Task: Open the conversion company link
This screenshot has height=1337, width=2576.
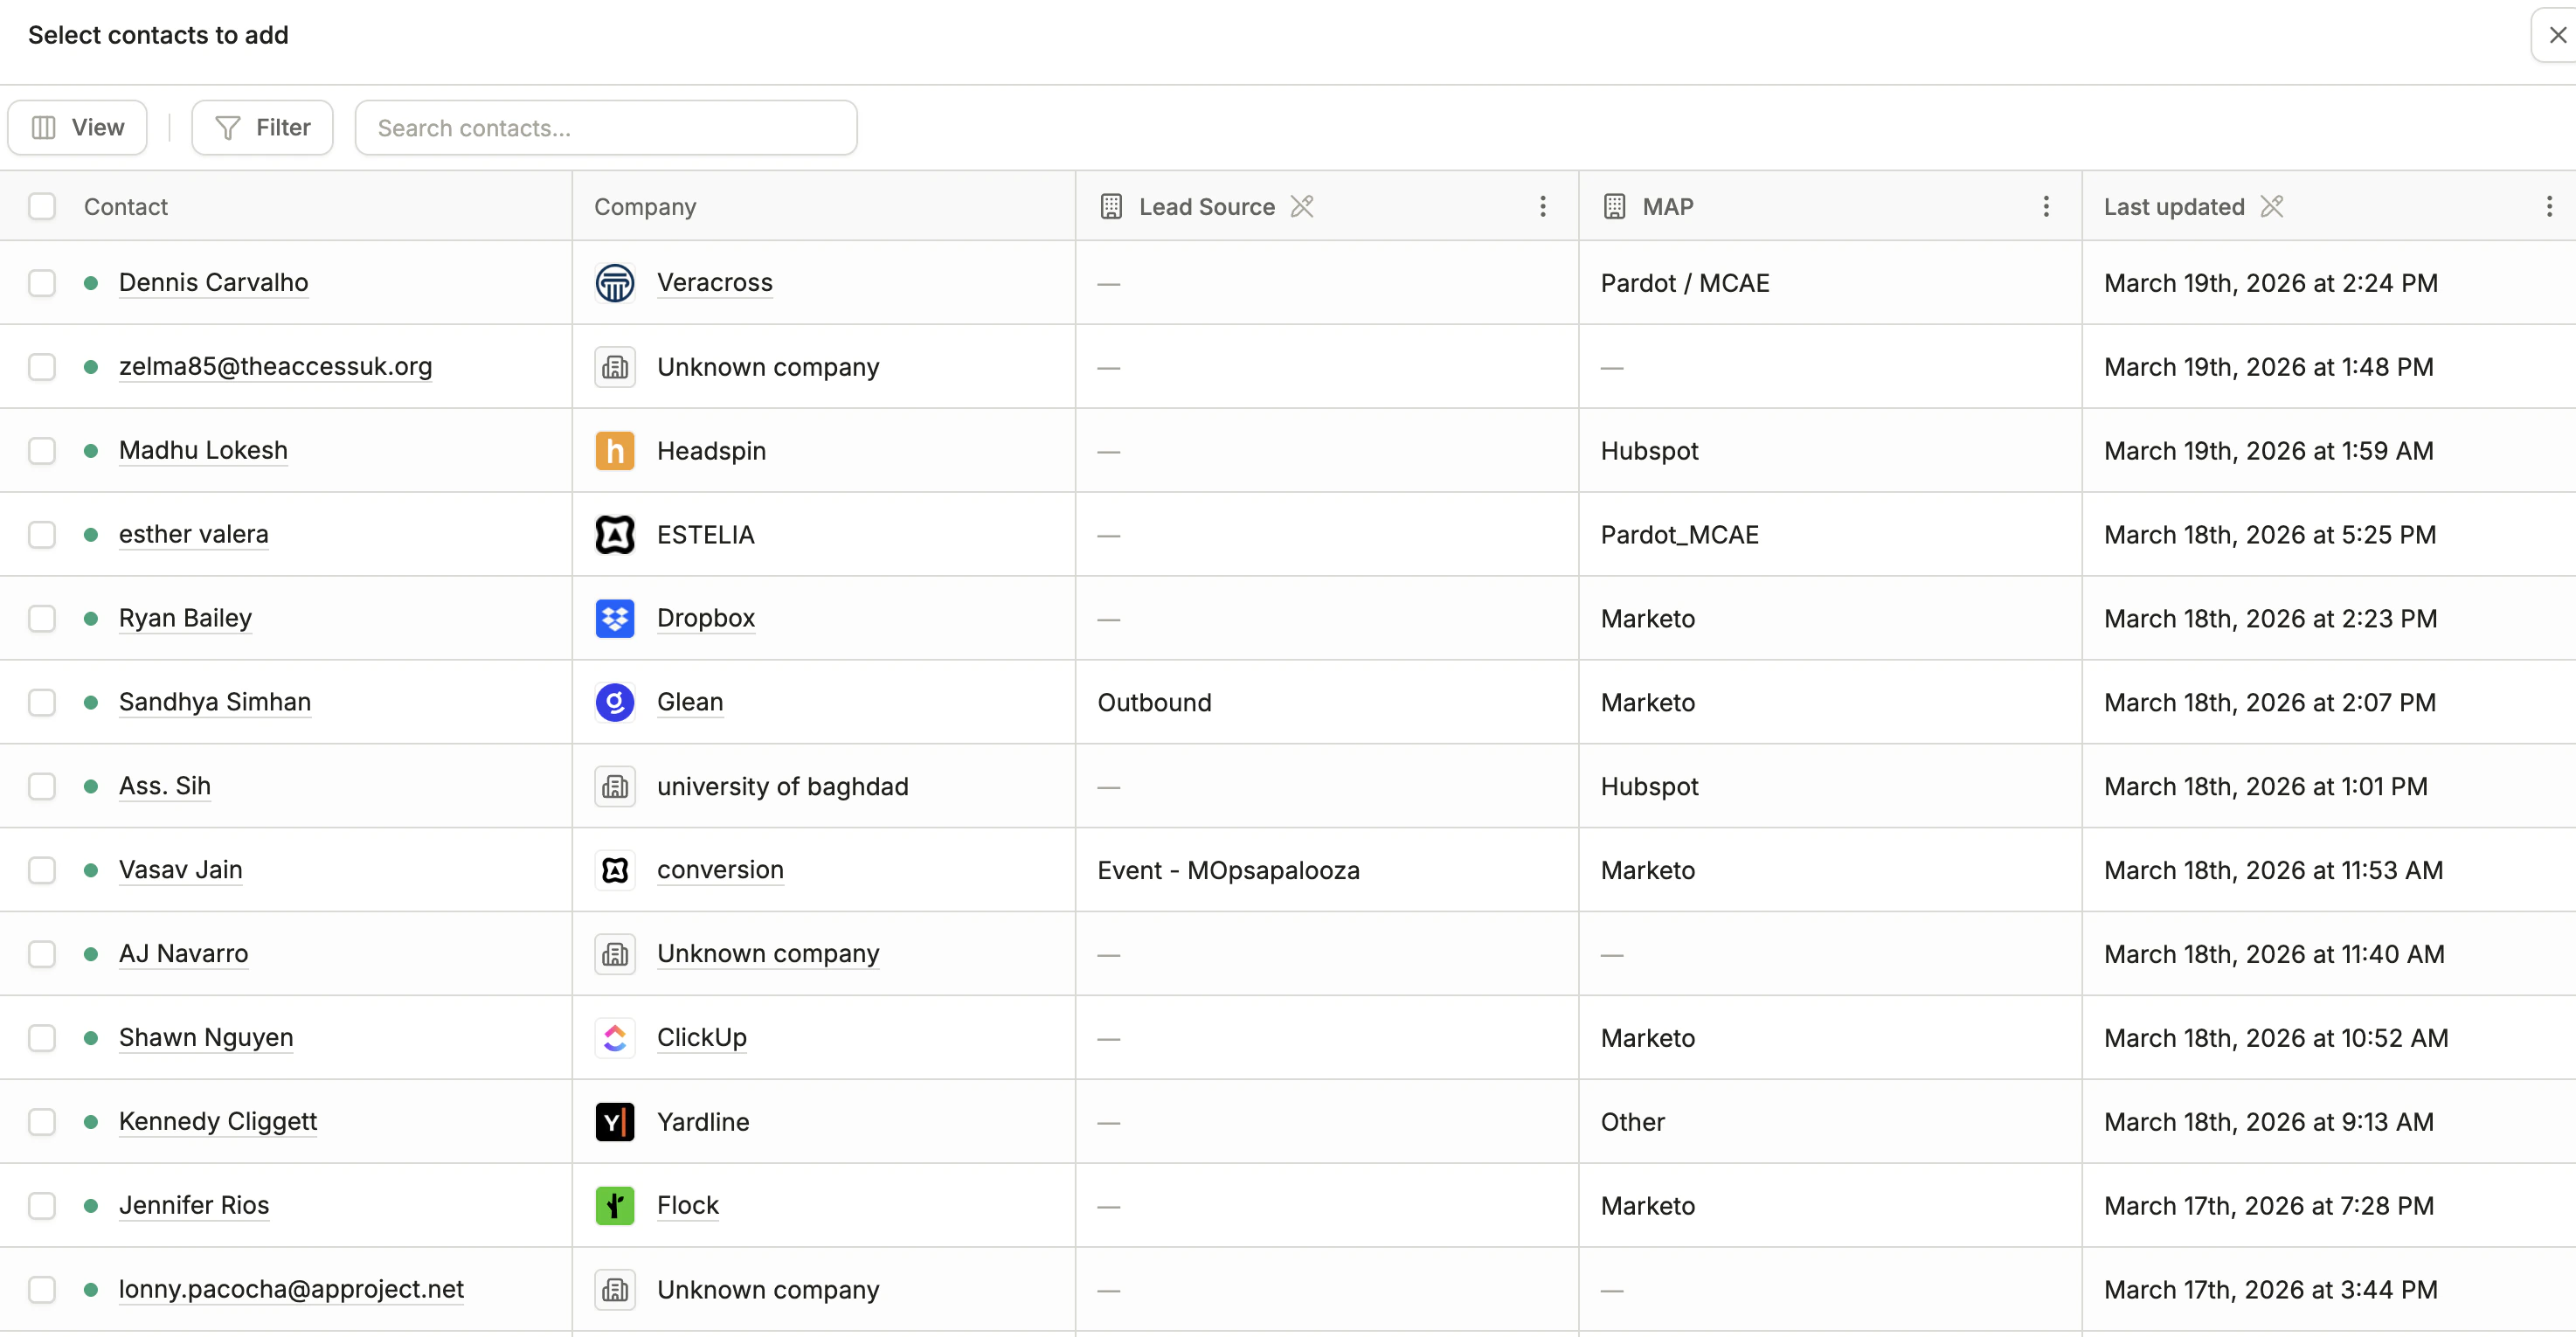Action: pyautogui.click(x=720, y=870)
